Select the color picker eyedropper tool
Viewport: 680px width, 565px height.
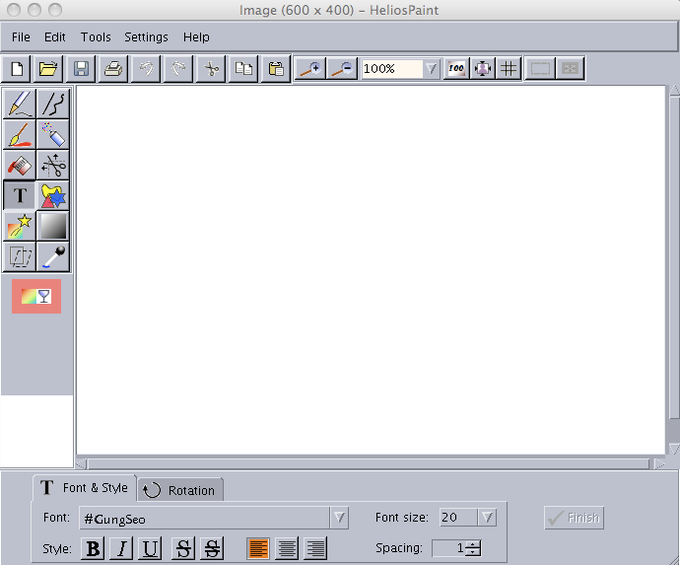(53, 257)
